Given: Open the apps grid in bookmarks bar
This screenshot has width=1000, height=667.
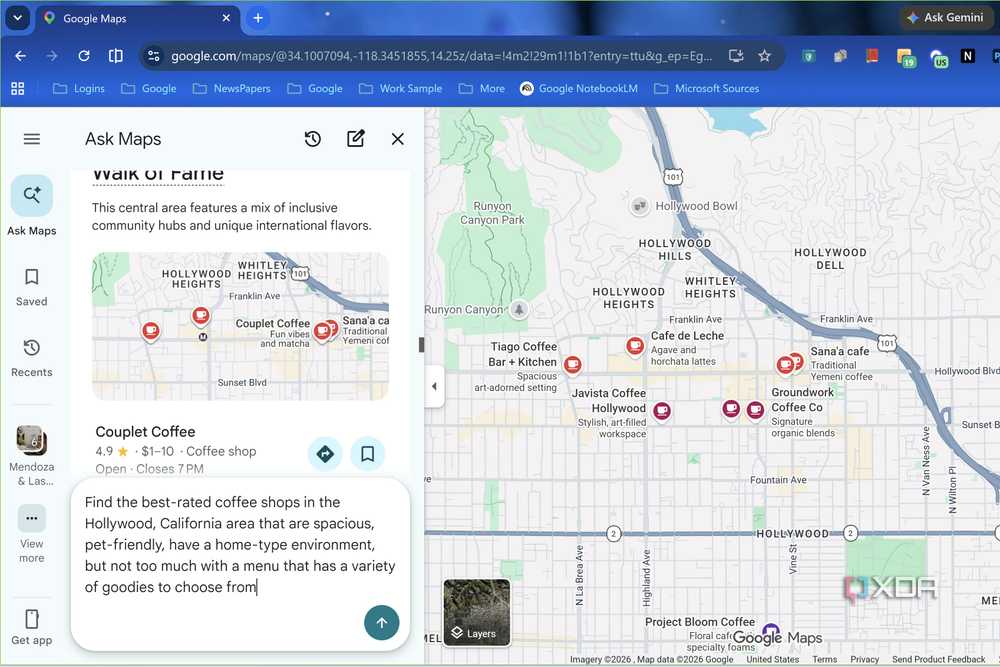Looking at the screenshot, I should (18, 89).
